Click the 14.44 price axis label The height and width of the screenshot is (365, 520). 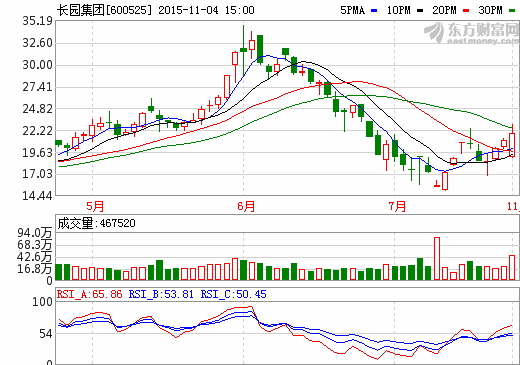[38, 195]
